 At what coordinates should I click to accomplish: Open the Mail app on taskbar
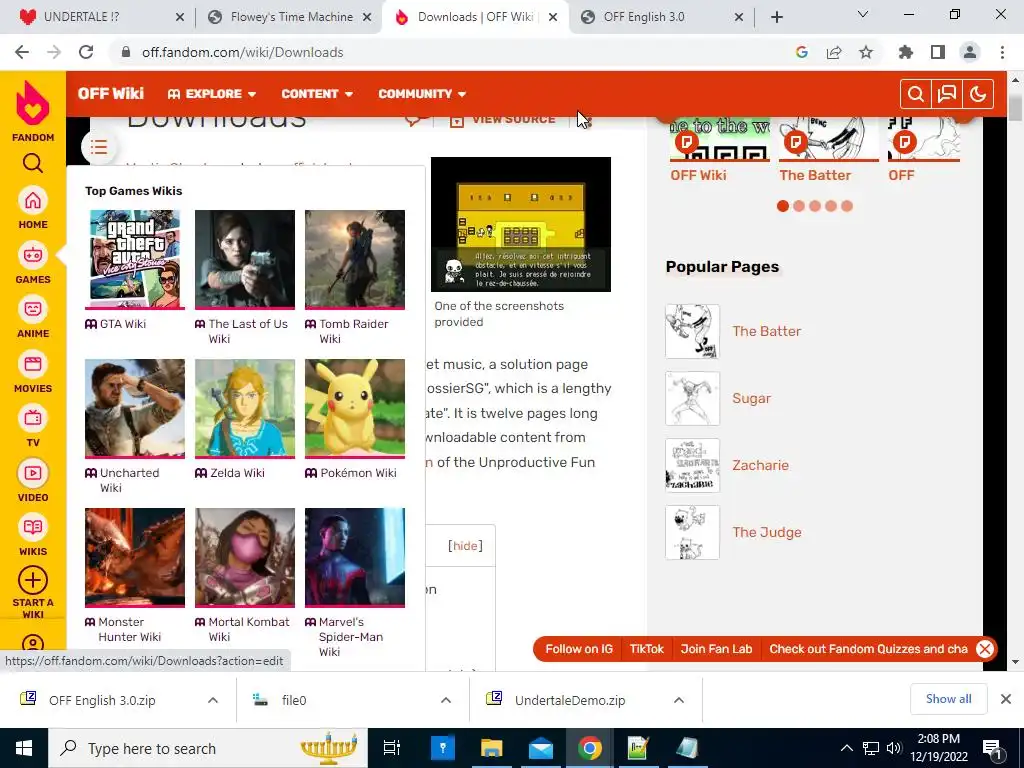[x=541, y=748]
